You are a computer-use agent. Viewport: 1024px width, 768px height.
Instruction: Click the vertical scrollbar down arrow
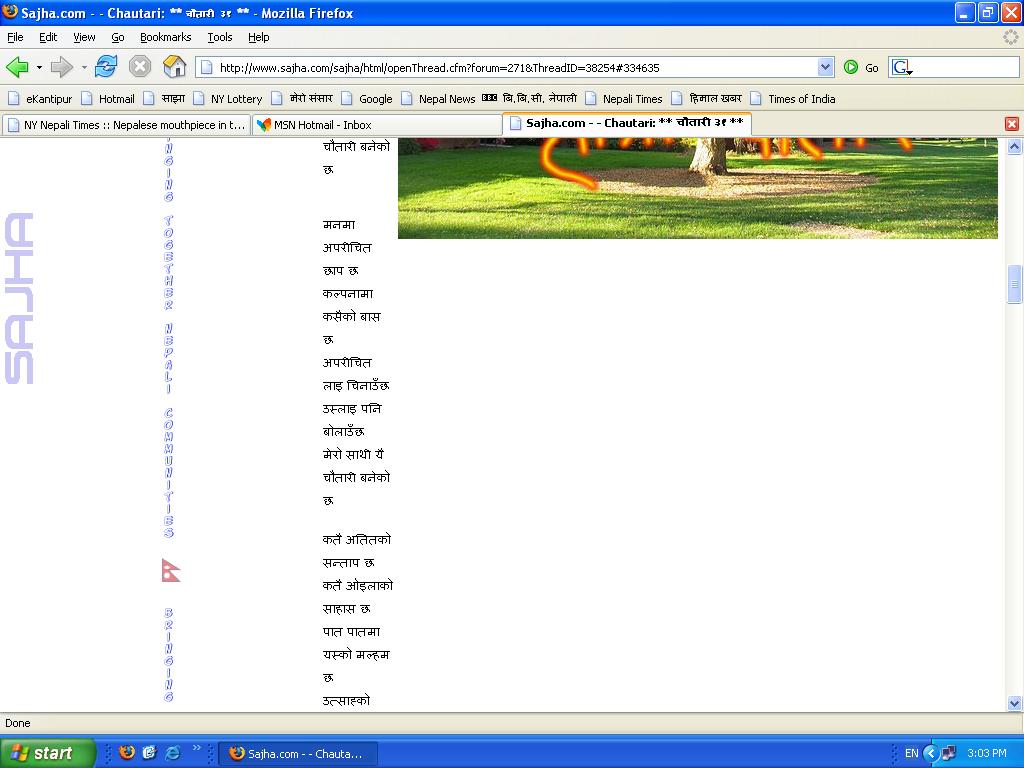click(1014, 703)
